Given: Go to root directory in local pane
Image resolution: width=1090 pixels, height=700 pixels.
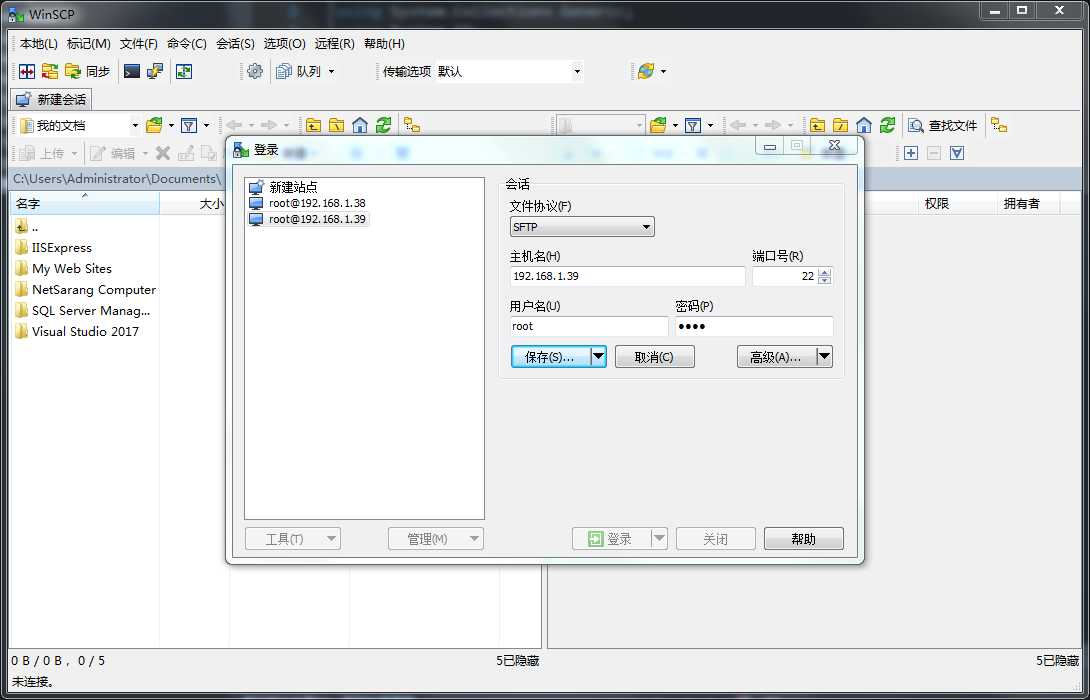Looking at the screenshot, I should coord(336,125).
